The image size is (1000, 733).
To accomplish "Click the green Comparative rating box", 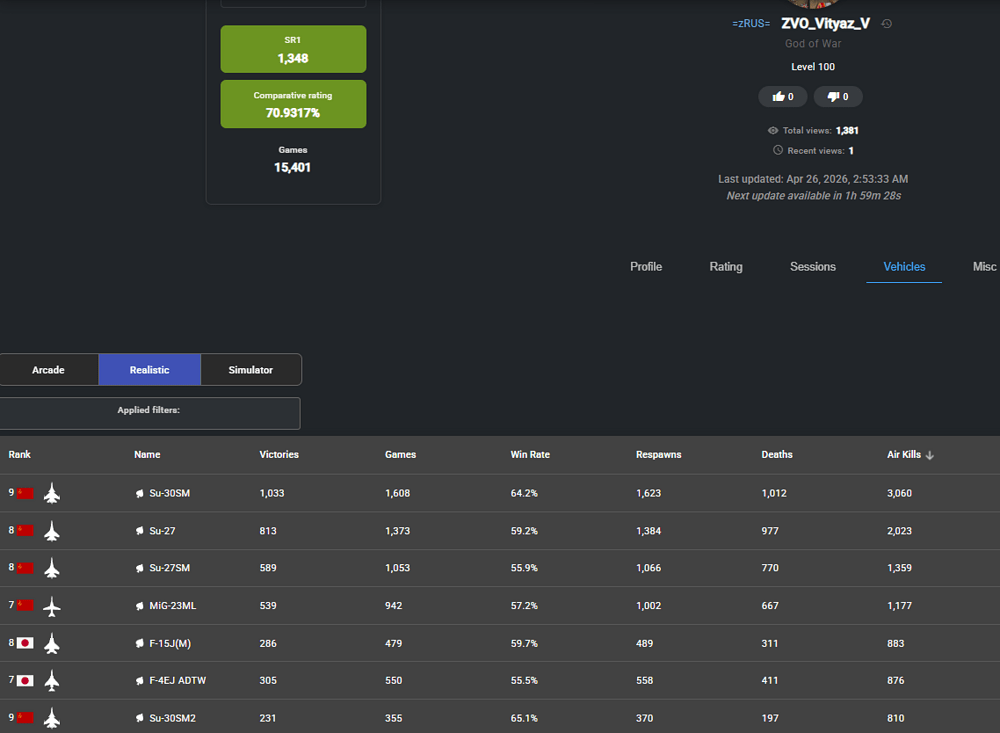I will click(x=293, y=104).
